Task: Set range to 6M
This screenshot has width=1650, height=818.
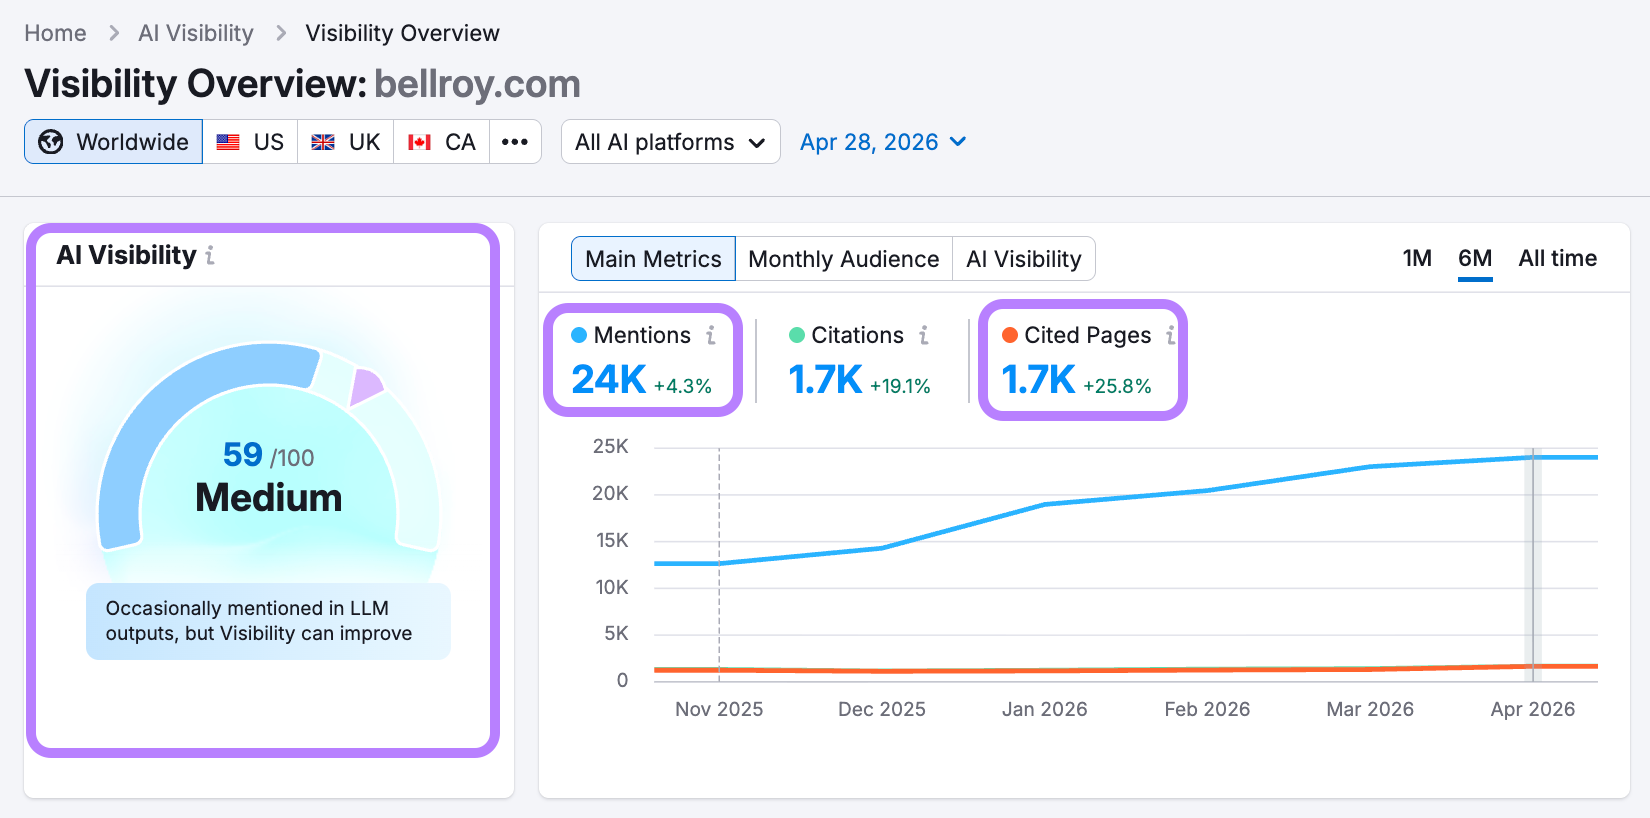Action: (1475, 258)
